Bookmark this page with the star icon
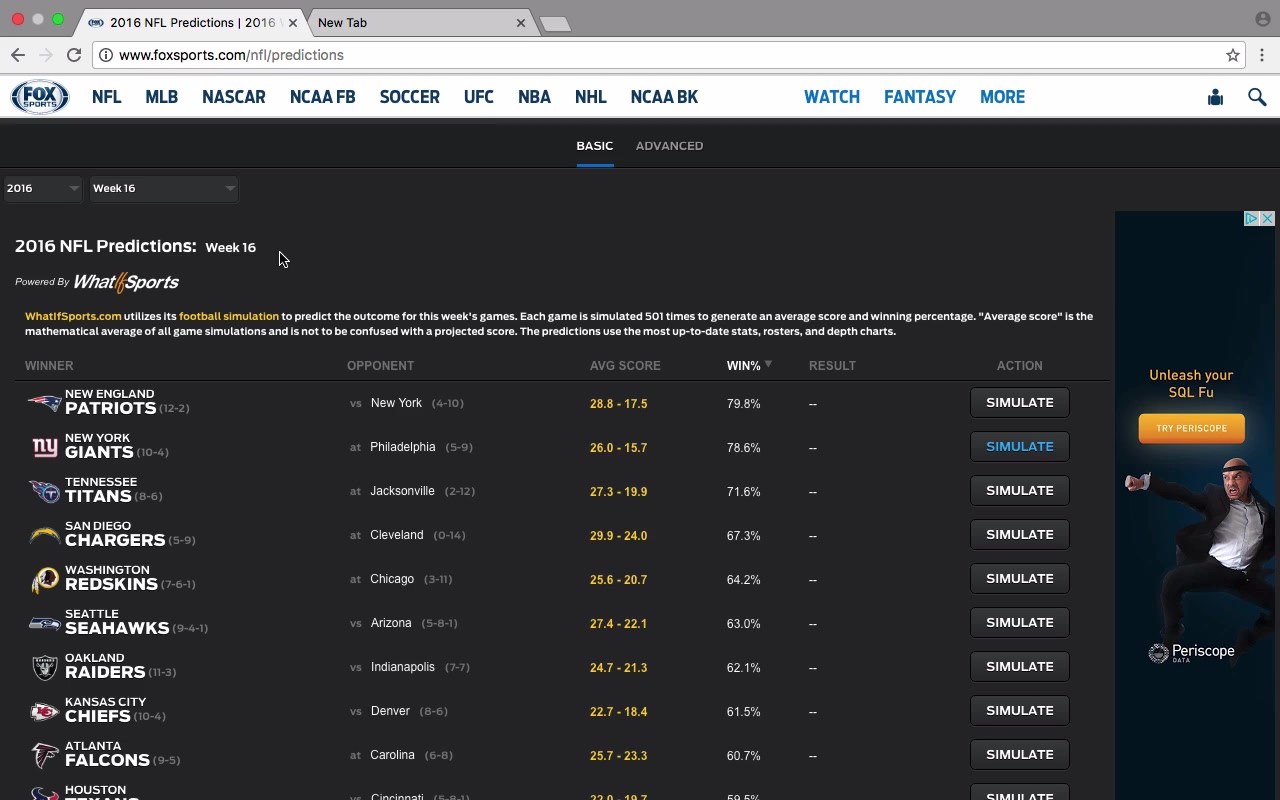The image size is (1280, 800). (x=1233, y=55)
